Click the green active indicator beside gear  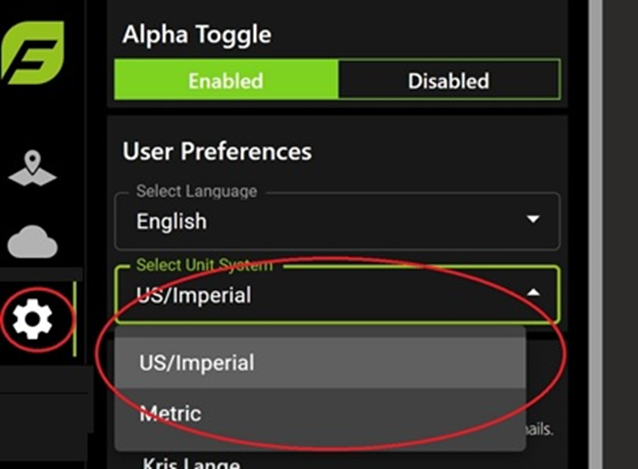click(x=74, y=319)
